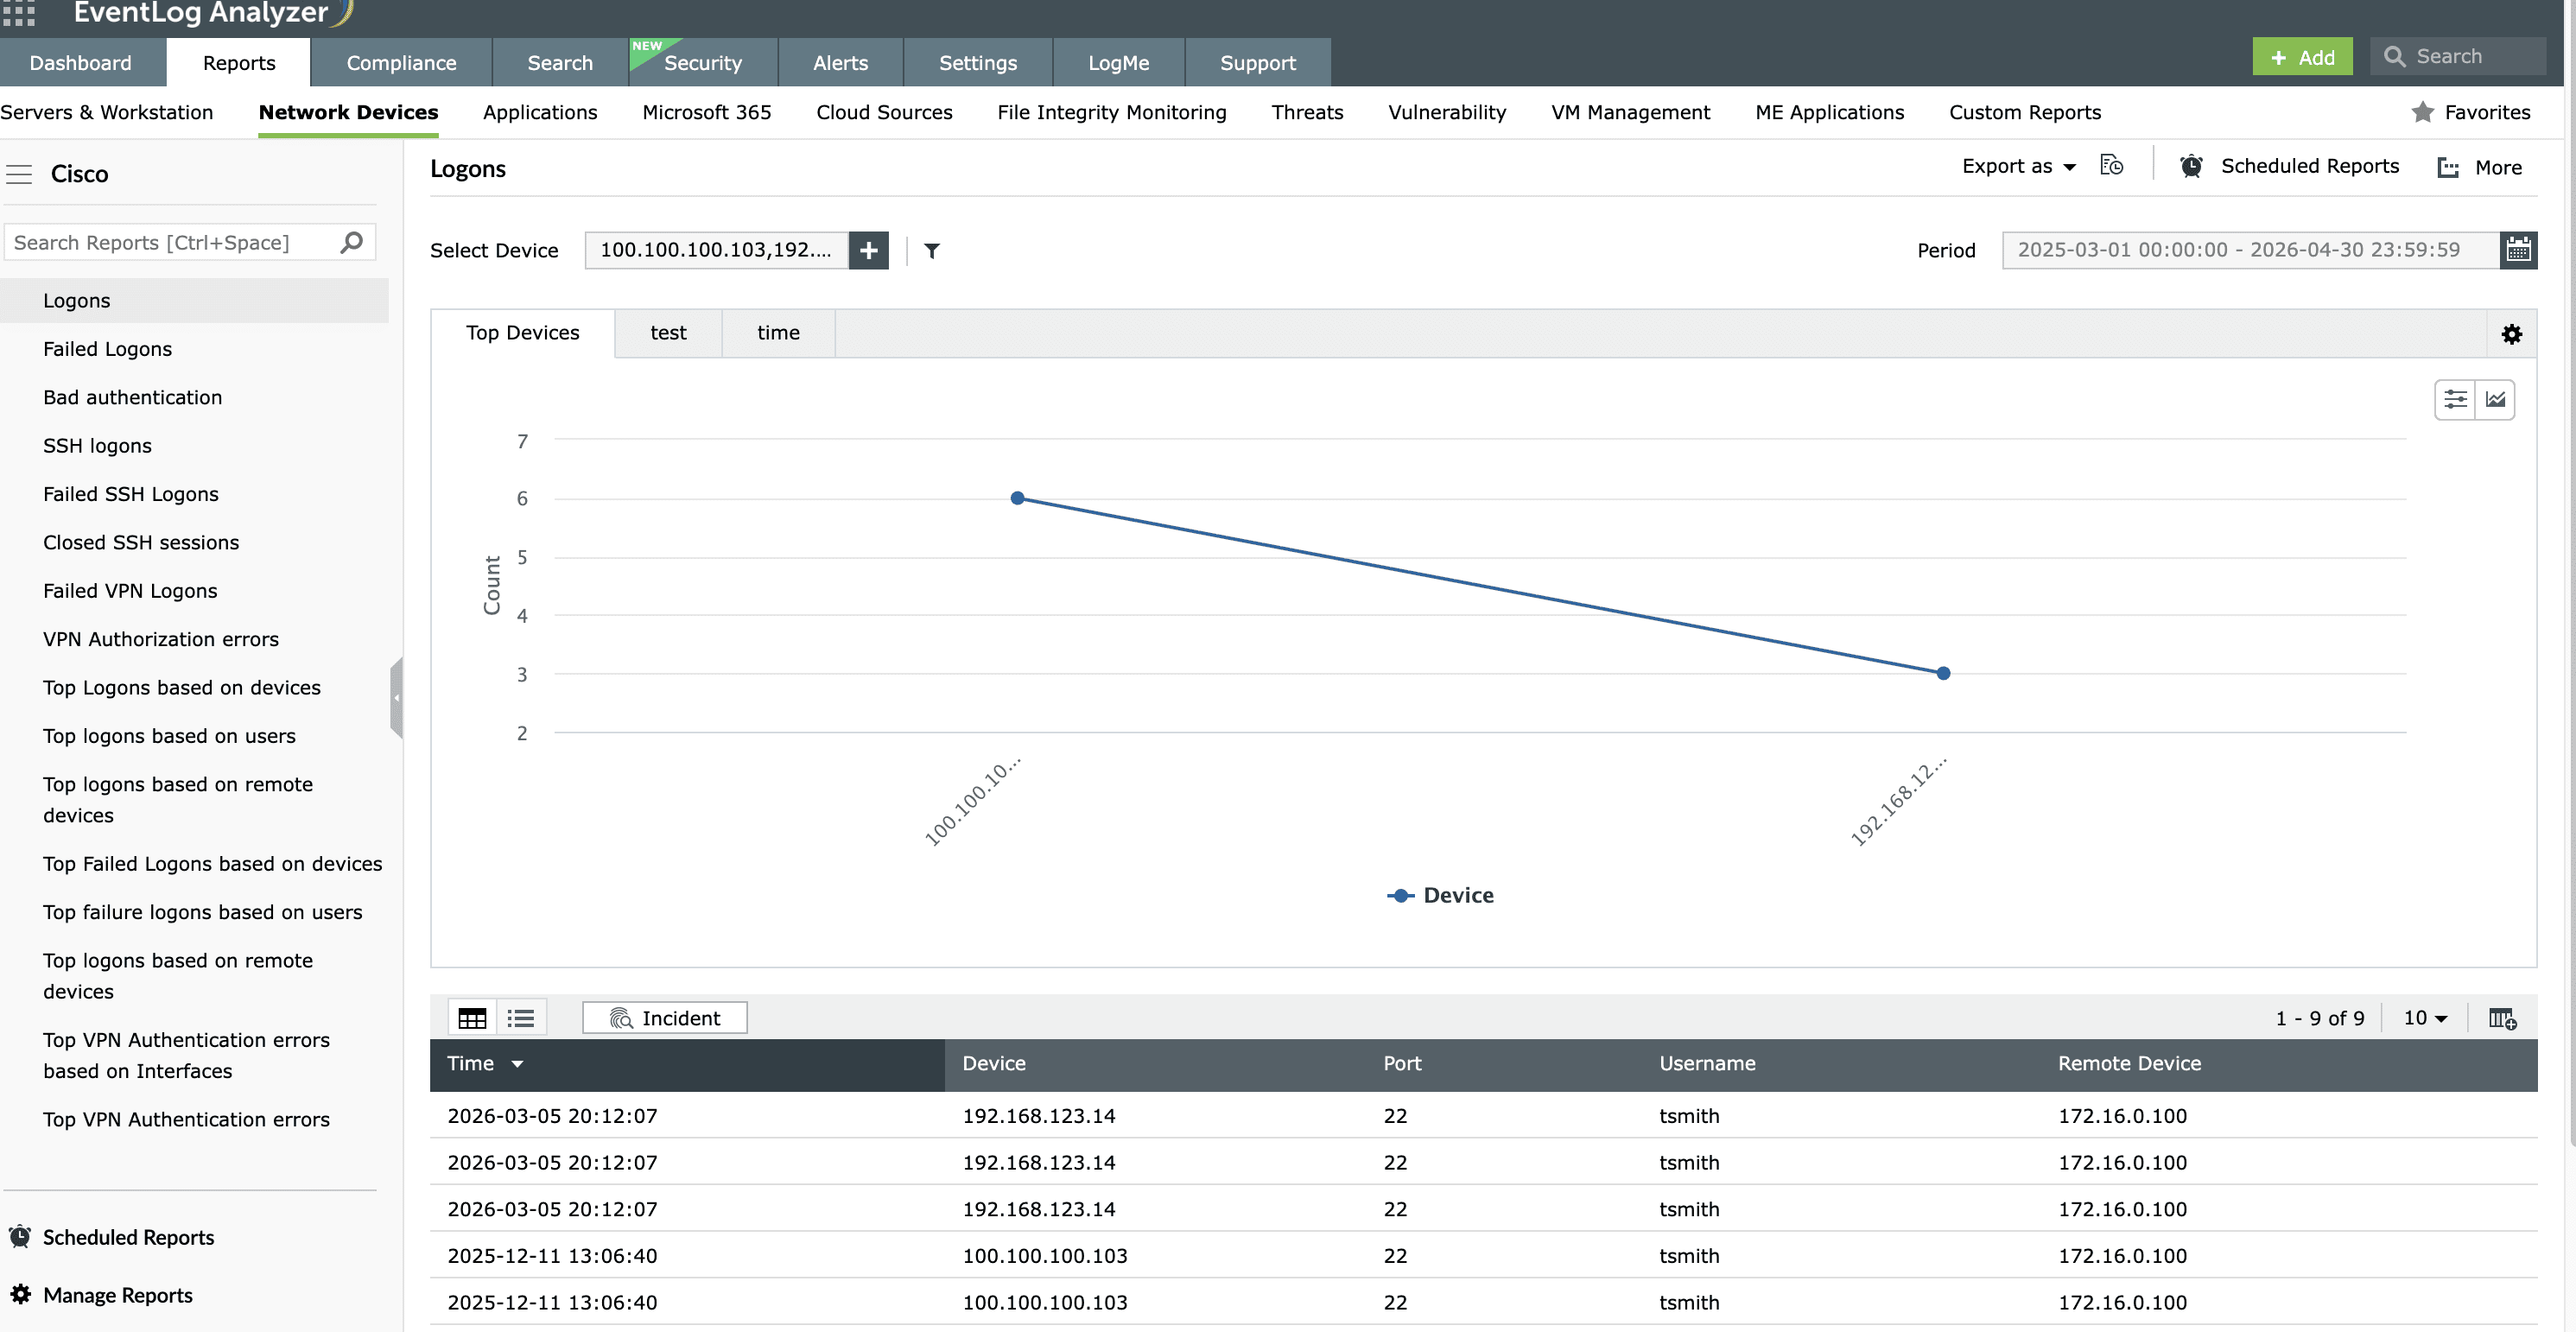This screenshot has width=2576, height=1332.
Task: Open the Threats reports category
Action: tap(1307, 112)
